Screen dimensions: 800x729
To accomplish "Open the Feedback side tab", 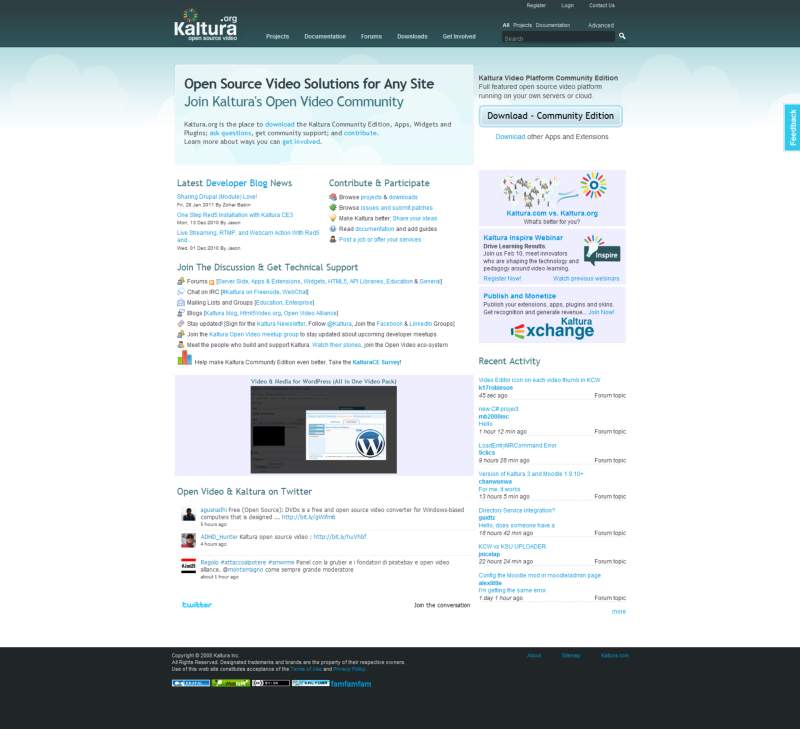I will coord(792,128).
